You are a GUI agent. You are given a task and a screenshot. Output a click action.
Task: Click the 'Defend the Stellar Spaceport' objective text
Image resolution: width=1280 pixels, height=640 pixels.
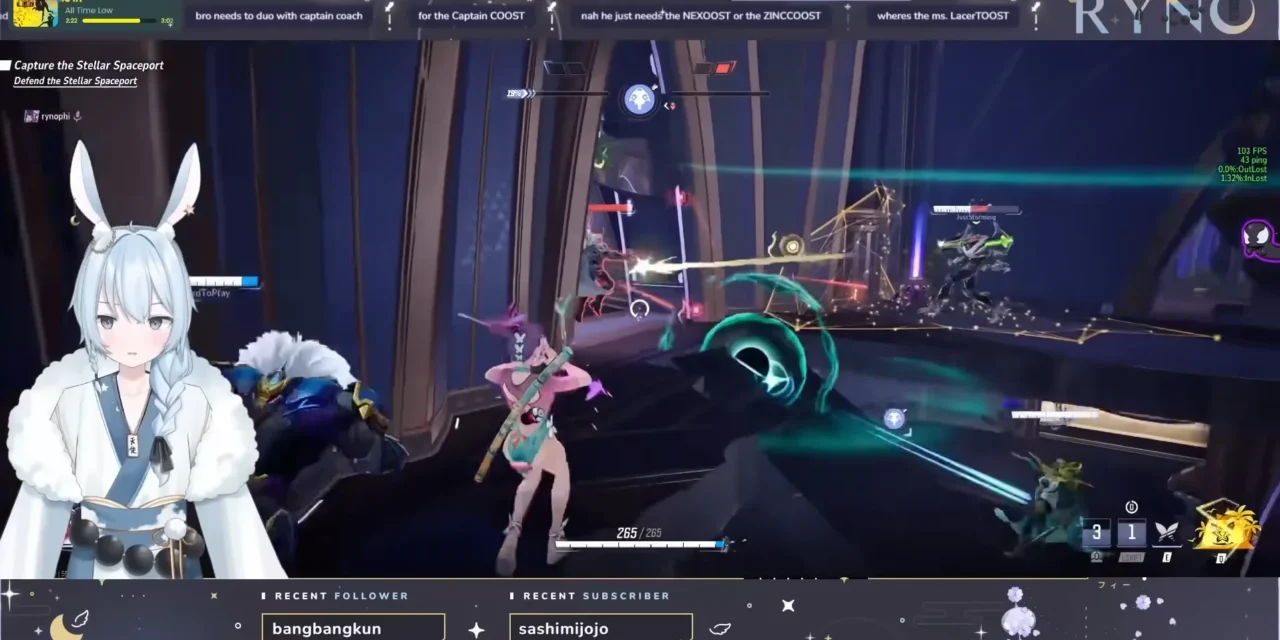tap(75, 81)
